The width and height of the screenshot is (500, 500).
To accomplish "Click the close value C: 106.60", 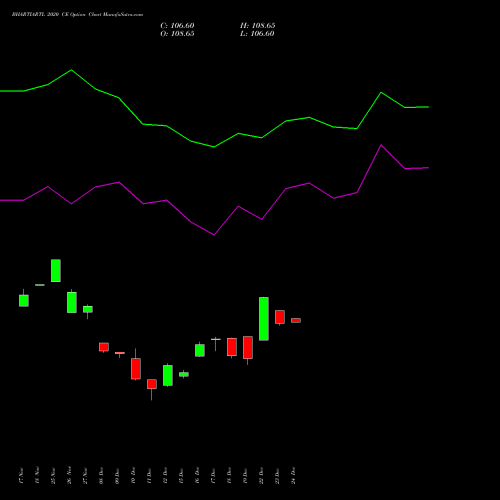I will [x=177, y=26].
